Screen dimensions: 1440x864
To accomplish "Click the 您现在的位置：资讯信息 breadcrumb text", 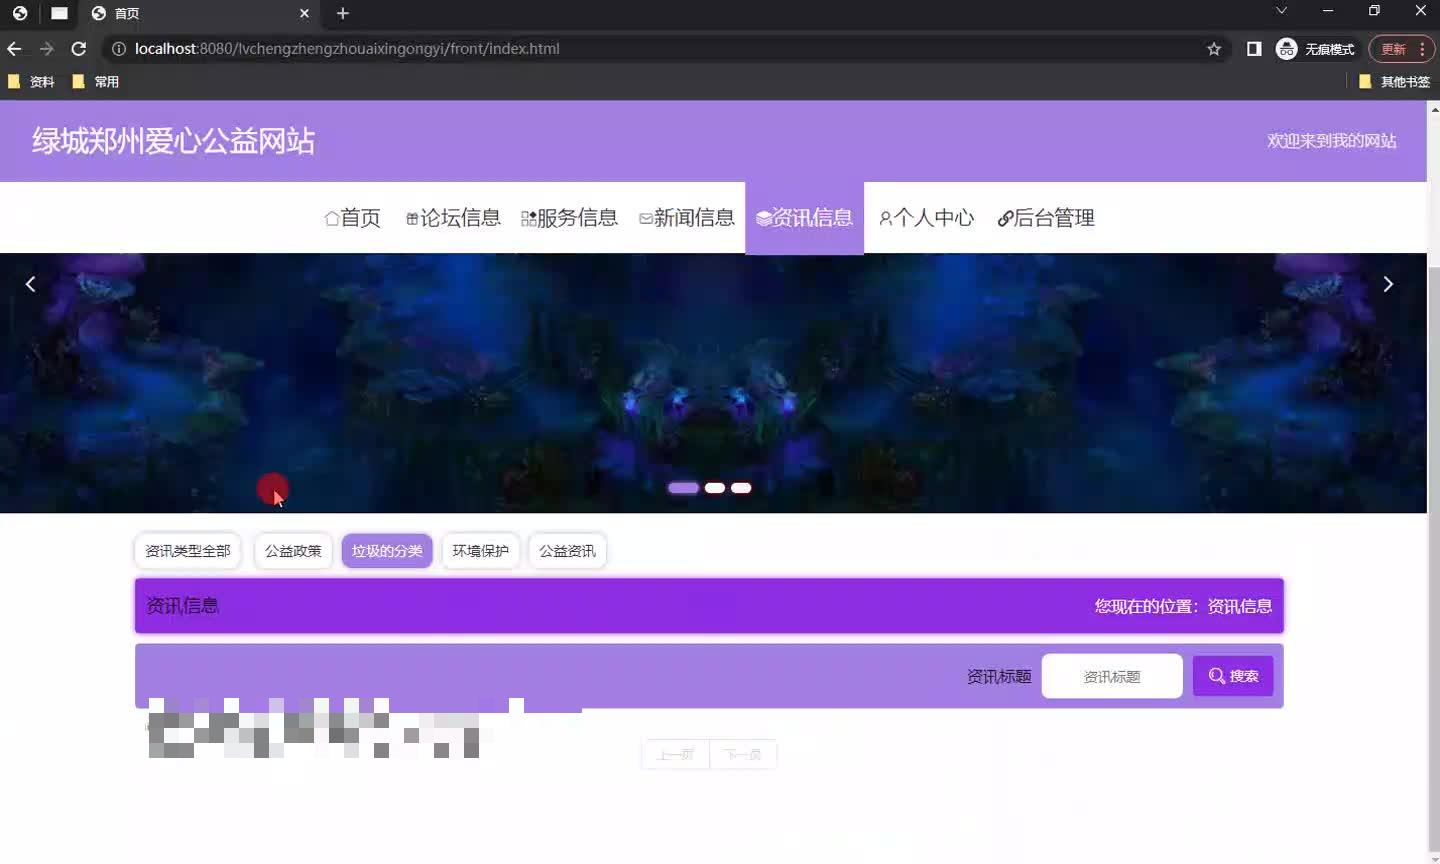I will [x=1183, y=606].
